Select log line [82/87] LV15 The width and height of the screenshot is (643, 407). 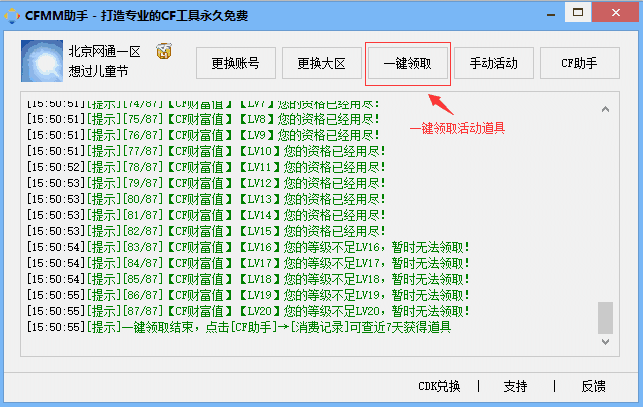(206, 231)
